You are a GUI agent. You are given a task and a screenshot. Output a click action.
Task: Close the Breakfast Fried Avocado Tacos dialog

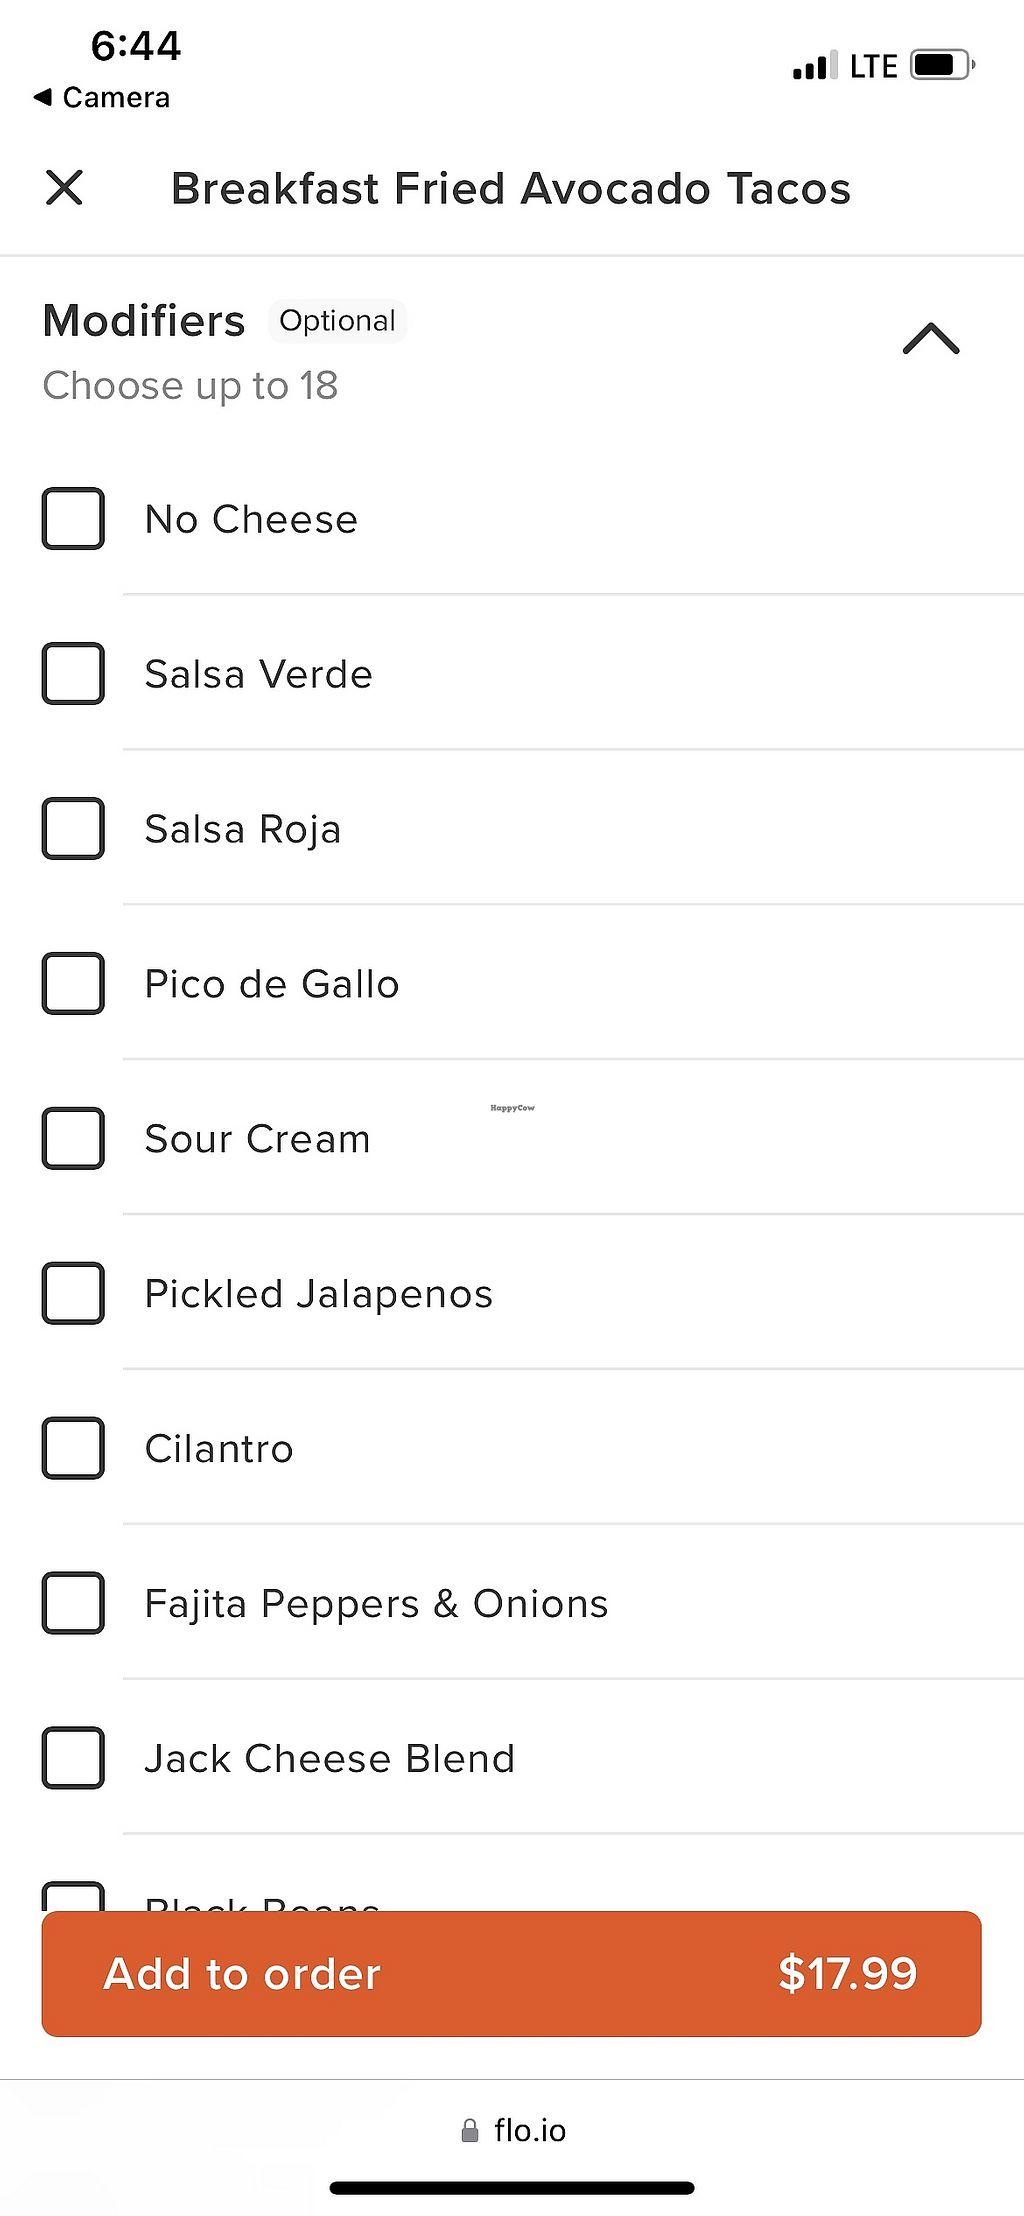pos(65,187)
